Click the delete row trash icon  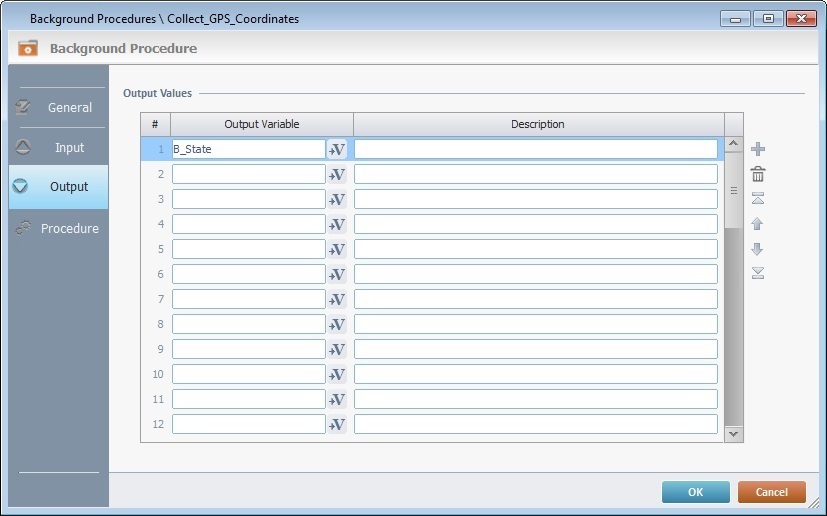[x=758, y=174]
